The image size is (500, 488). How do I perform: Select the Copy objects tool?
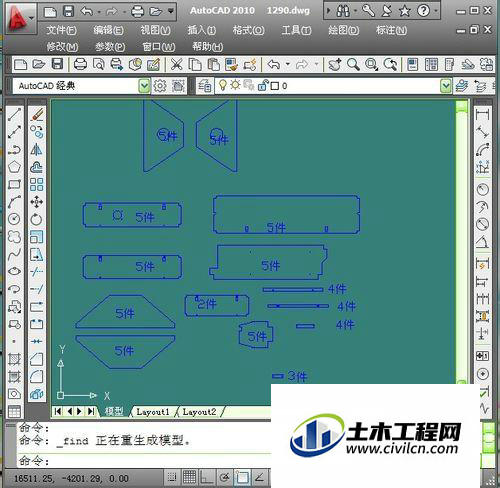(x=37, y=132)
